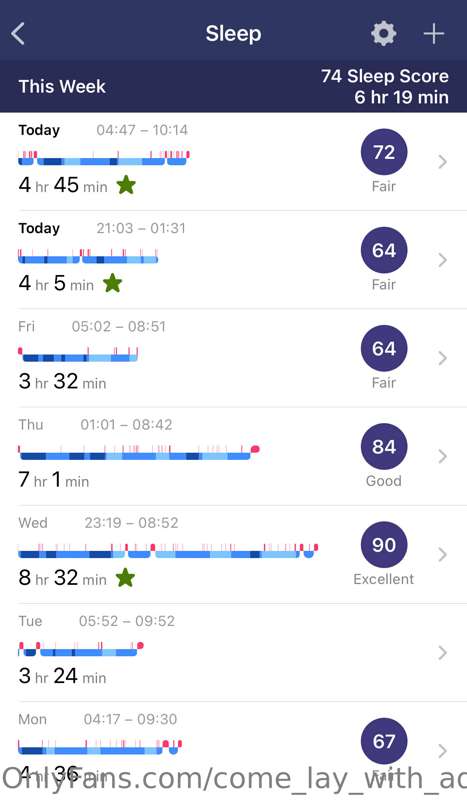Screen dimensions: 467x800
Task: Expand Fri 05:02 – 08:51 entry chevron
Action: point(443,358)
